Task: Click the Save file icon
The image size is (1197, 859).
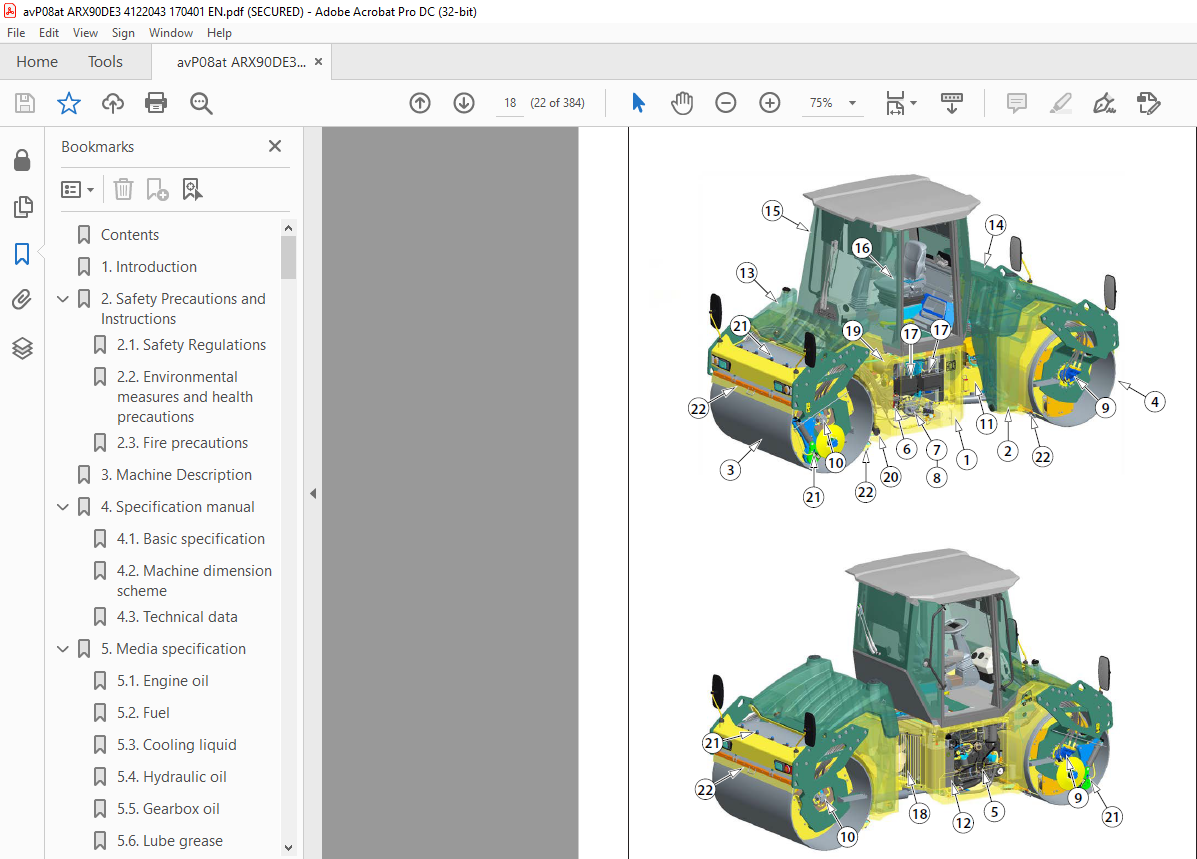Action: (24, 103)
